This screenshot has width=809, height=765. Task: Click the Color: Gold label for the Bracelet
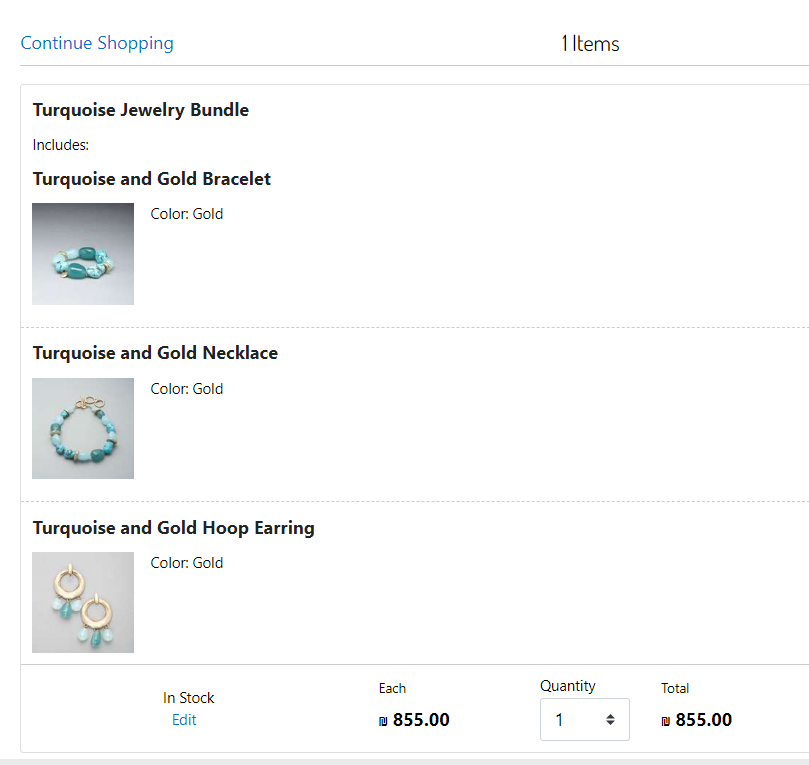[x=186, y=213]
